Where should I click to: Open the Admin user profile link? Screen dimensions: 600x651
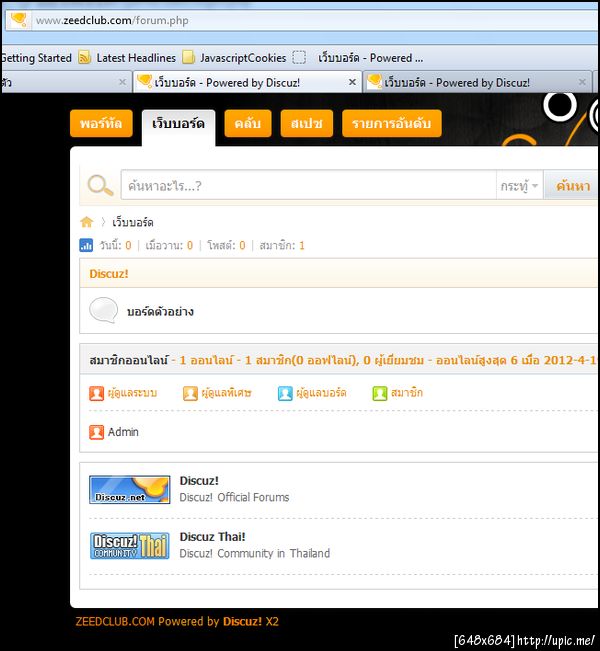(x=123, y=432)
